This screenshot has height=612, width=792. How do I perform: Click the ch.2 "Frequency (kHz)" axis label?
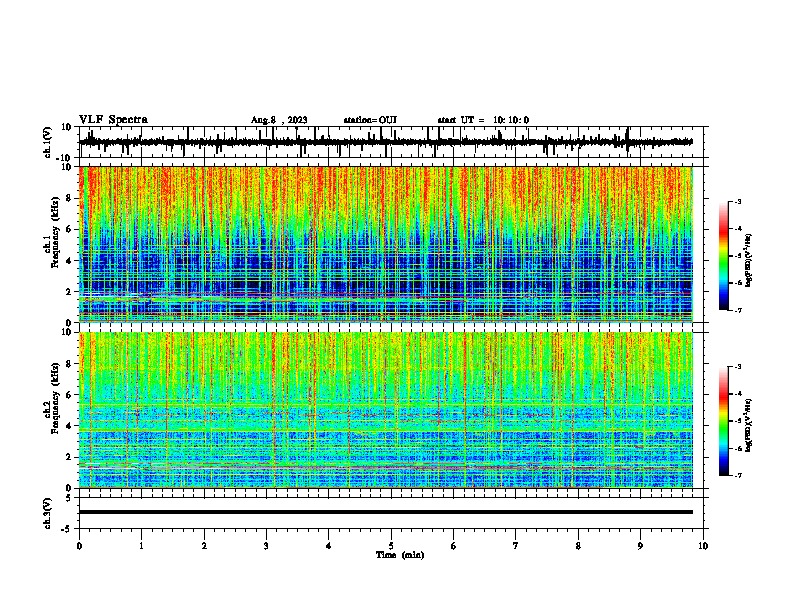(x=55, y=398)
